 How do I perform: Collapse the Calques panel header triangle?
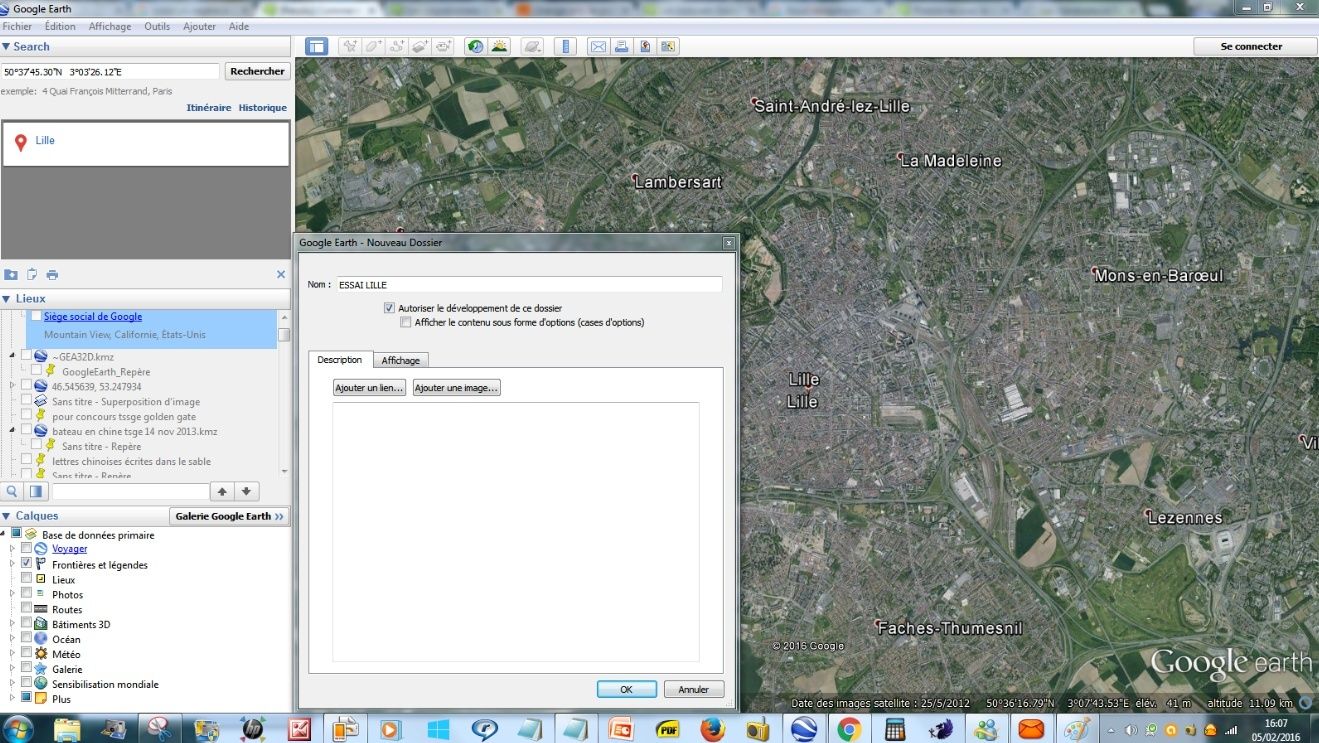point(6,516)
